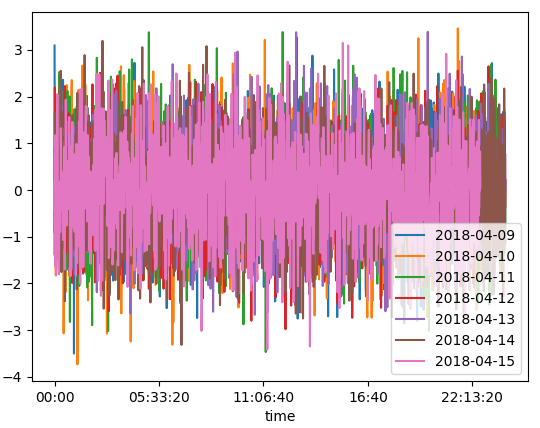Image resolution: width=540 pixels, height=428 pixels.
Task: Click the y-axis tick label −2
Action: pyautogui.click(x=13, y=284)
